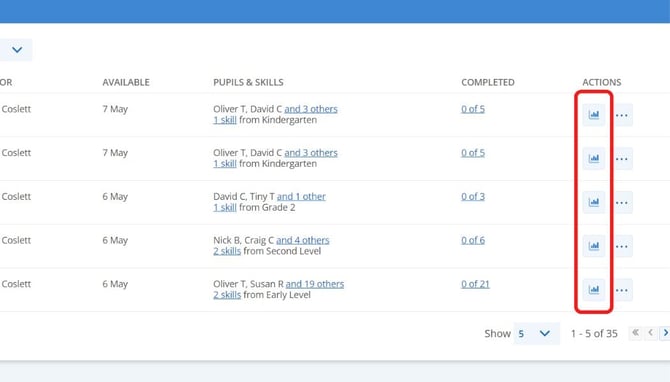Open '0 of 21' completed link
The width and height of the screenshot is (670, 382).
point(475,284)
